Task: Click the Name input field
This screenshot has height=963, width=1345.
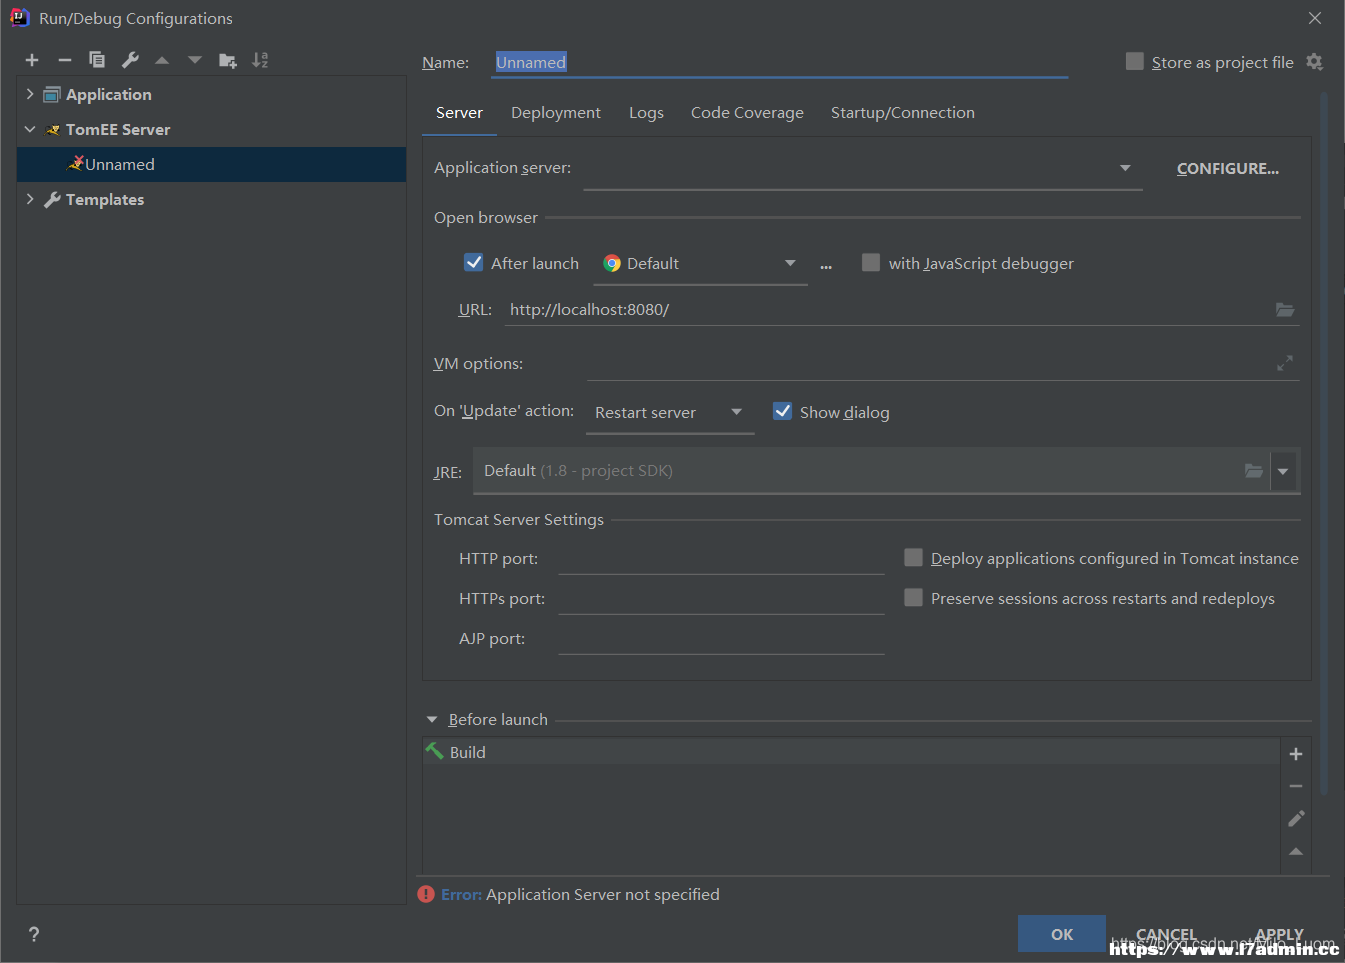Action: tap(780, 62)
